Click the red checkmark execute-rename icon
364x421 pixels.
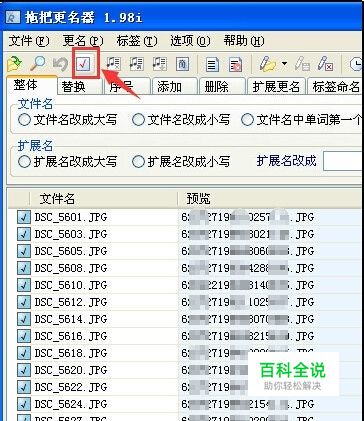[83, 64]
